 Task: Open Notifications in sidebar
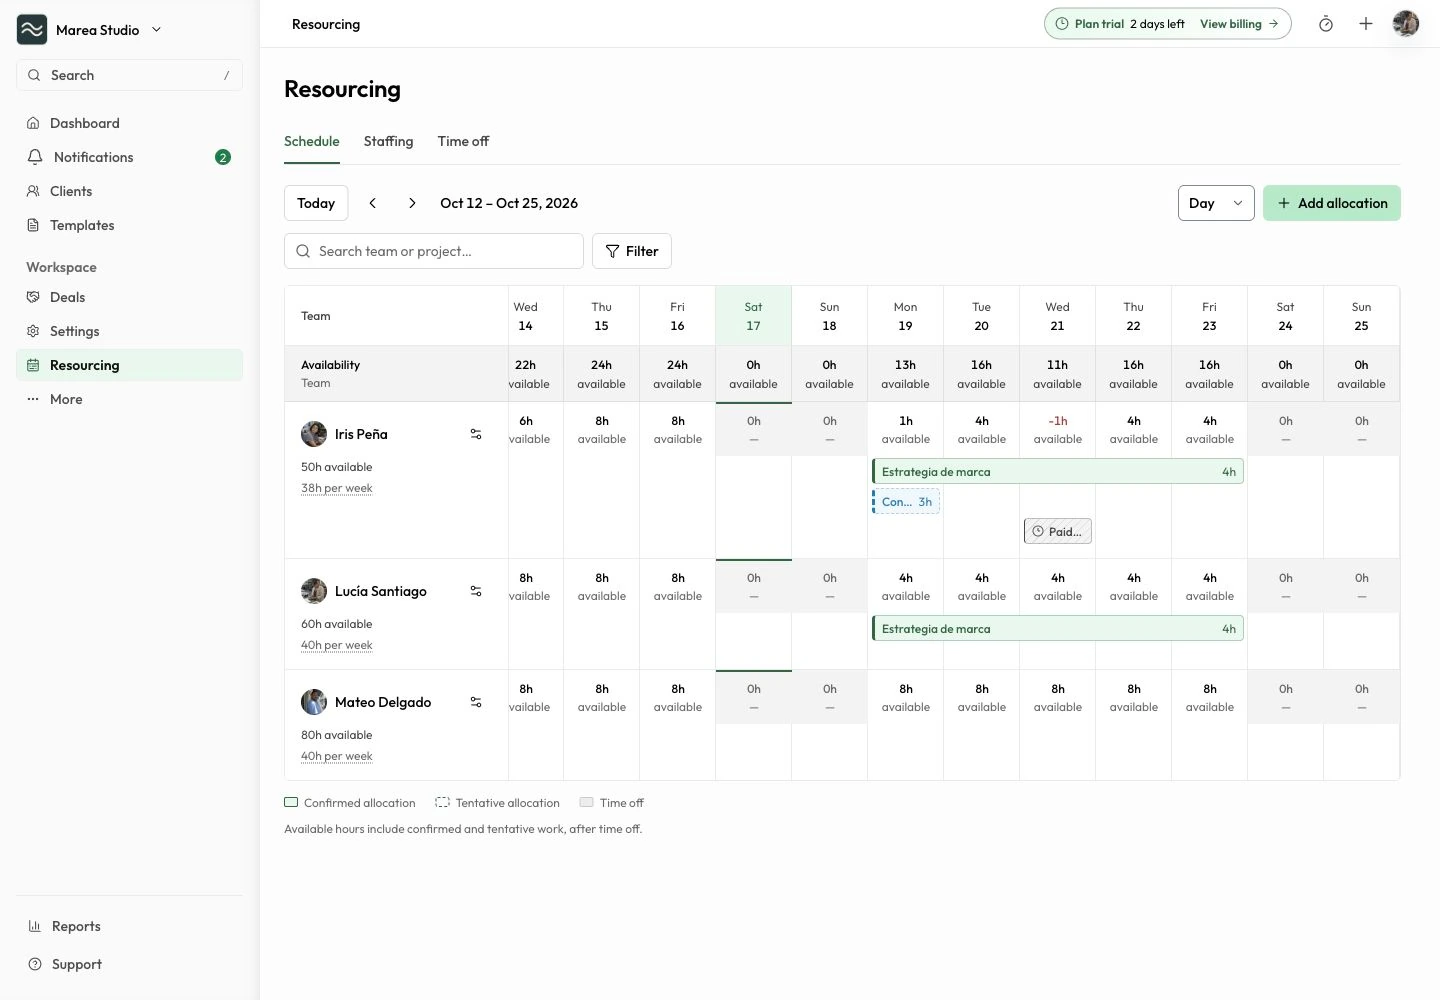point(129,157)
